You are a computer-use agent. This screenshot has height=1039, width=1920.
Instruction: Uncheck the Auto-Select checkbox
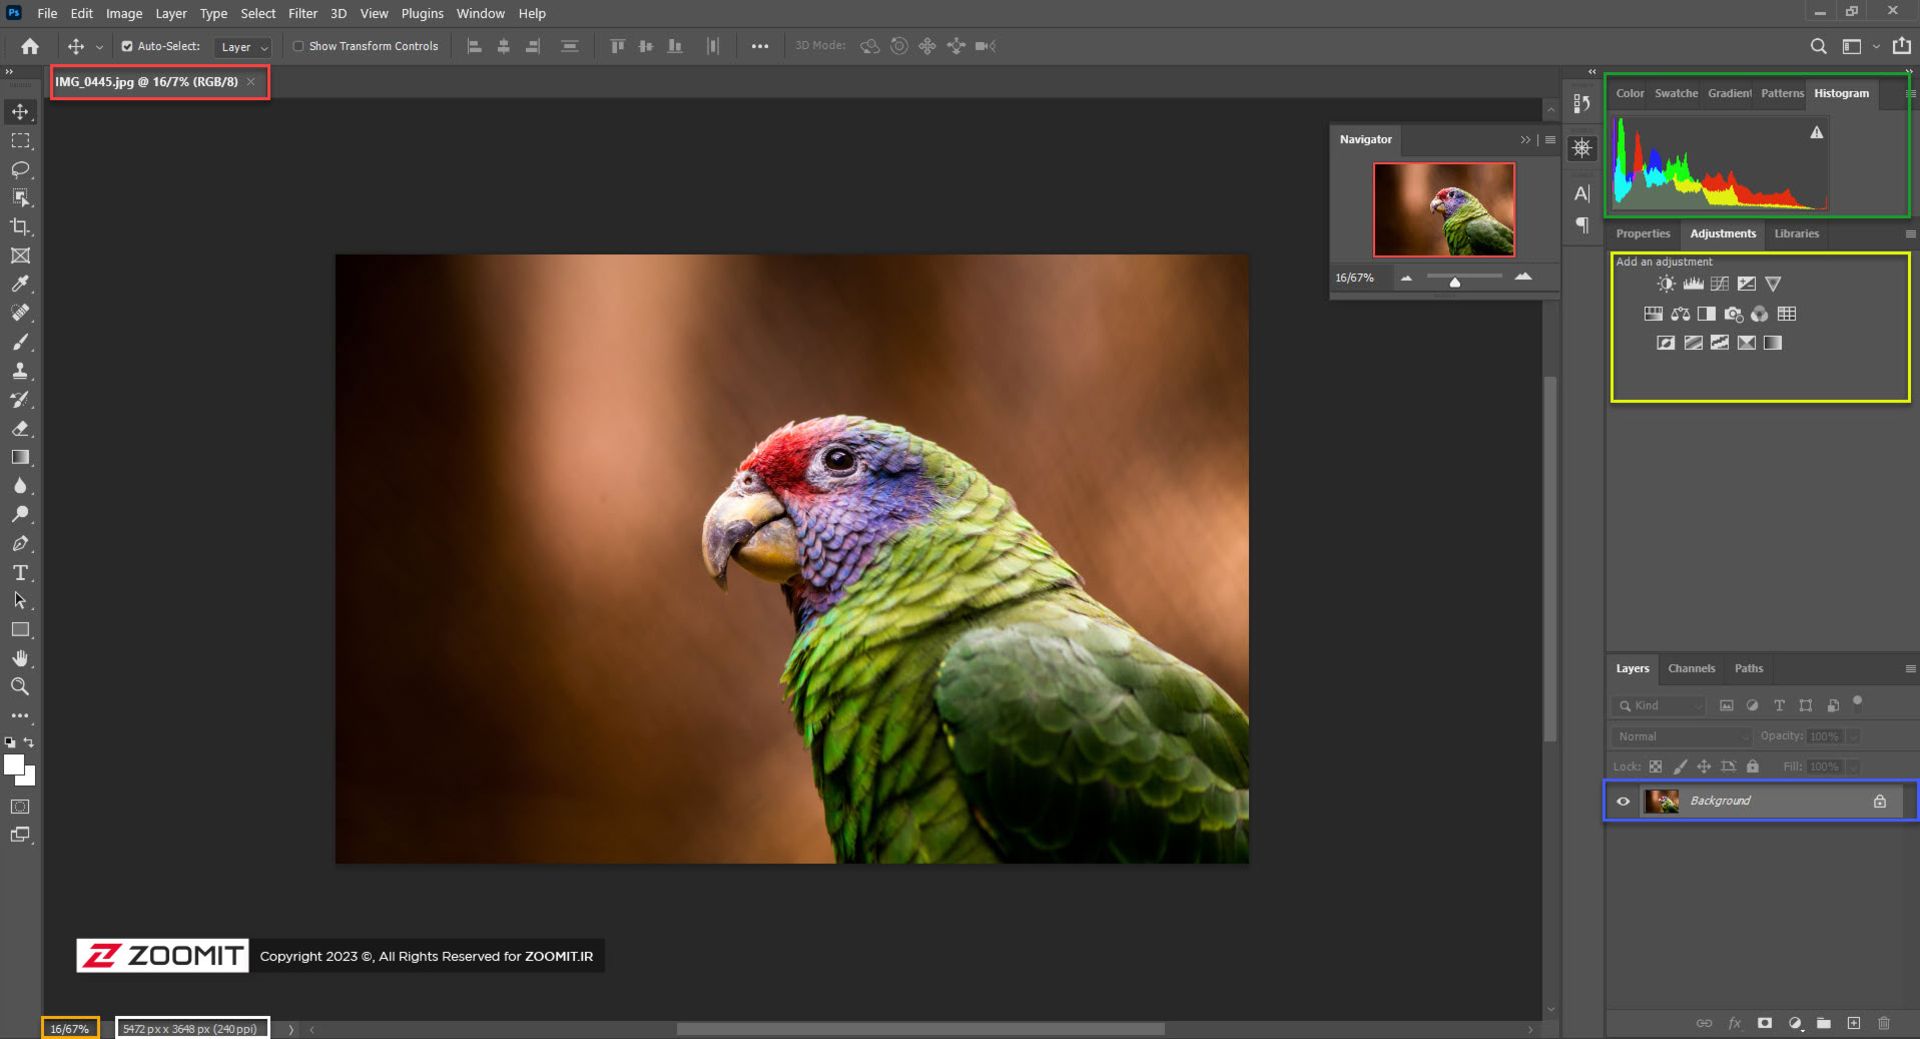[x=127, y=46]
